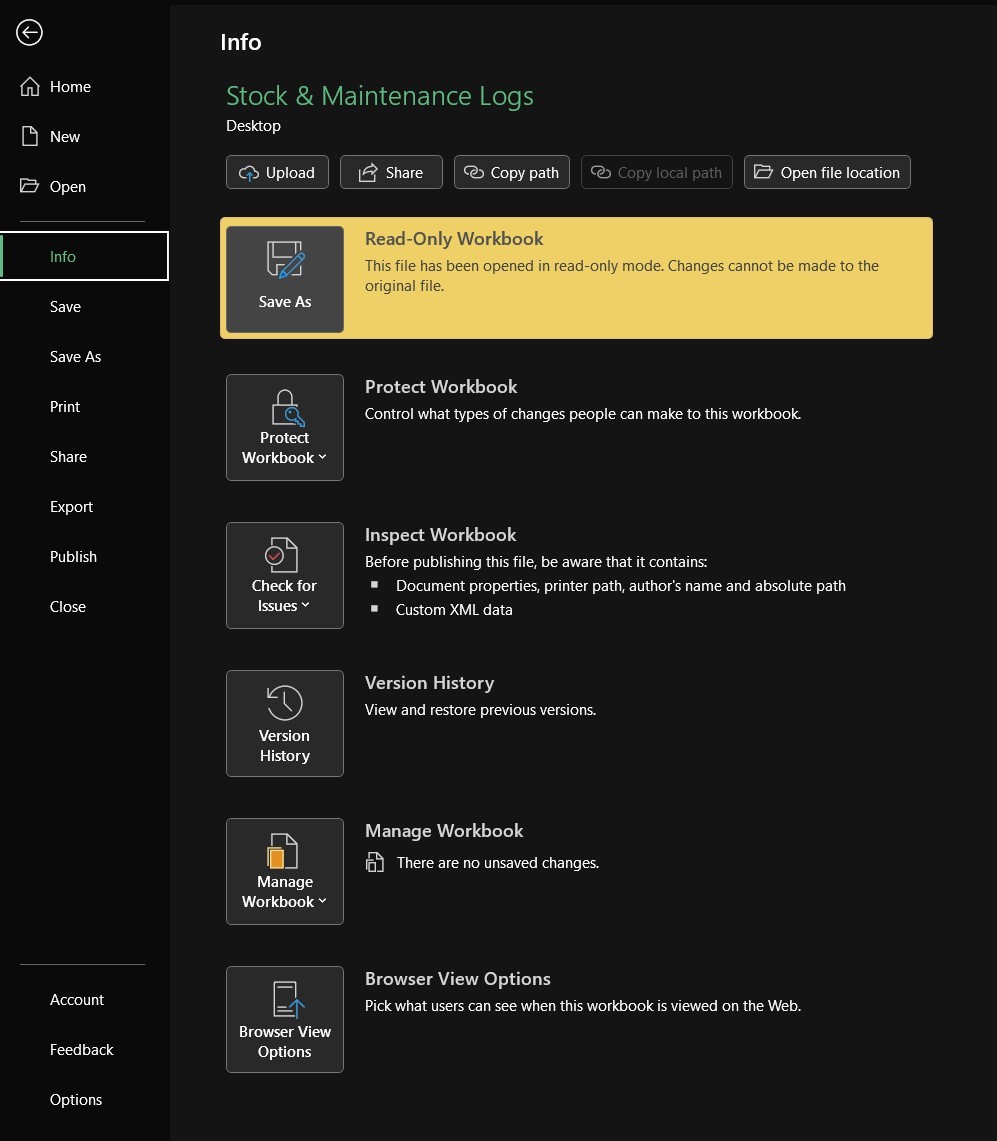Click the Read-Only Workbook heading
The height and width of the screenshot is (1141, 997).
454,239
